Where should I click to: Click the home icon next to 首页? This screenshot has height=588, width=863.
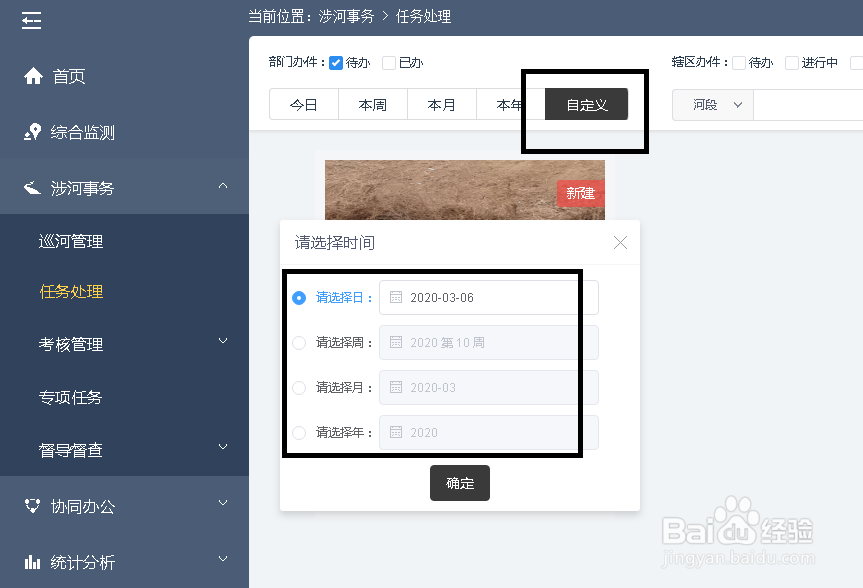click(x=33, y=76)
